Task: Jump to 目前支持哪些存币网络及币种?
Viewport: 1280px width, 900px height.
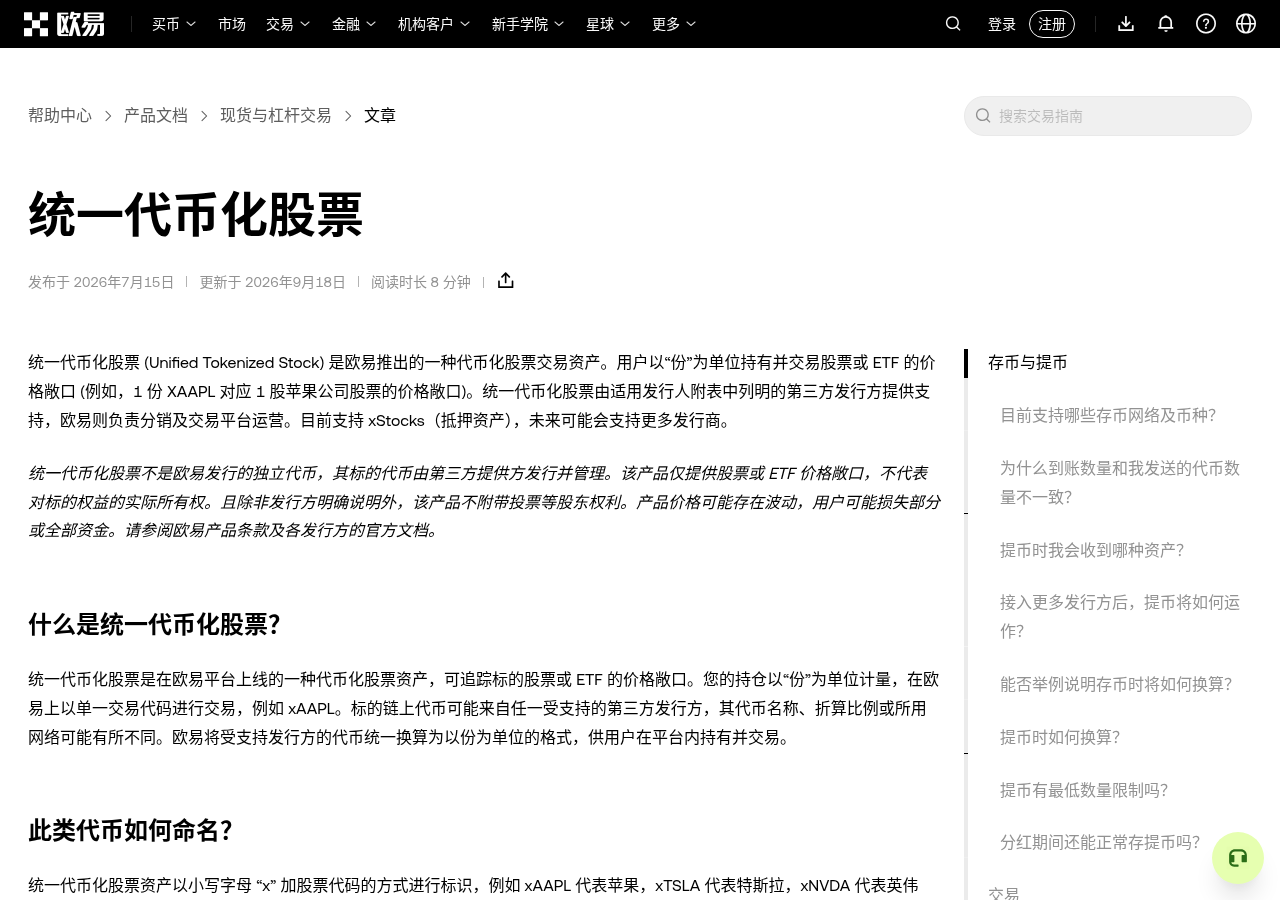Action: click(1108, 415)
